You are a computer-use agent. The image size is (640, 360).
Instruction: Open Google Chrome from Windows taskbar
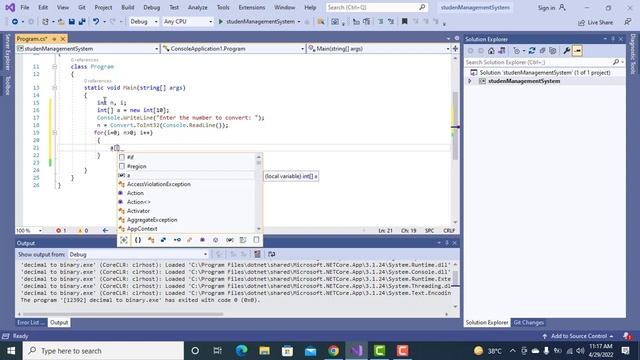[333, 351]
